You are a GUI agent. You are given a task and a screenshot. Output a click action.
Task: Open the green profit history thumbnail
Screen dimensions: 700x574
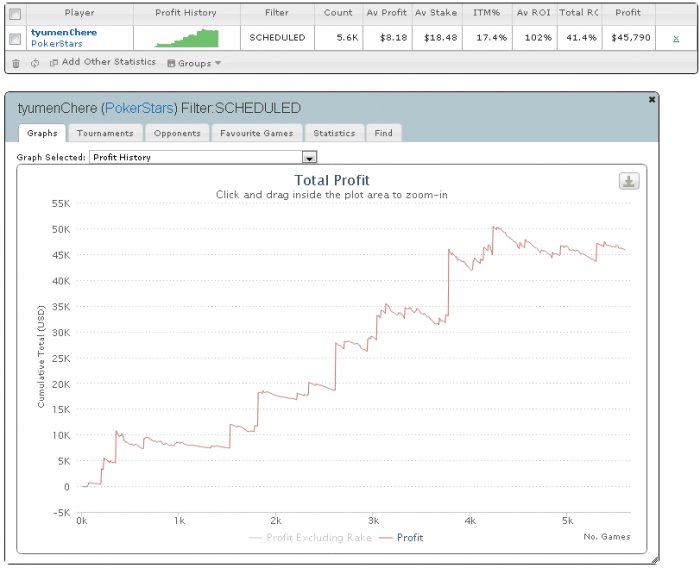pos(187,38)
